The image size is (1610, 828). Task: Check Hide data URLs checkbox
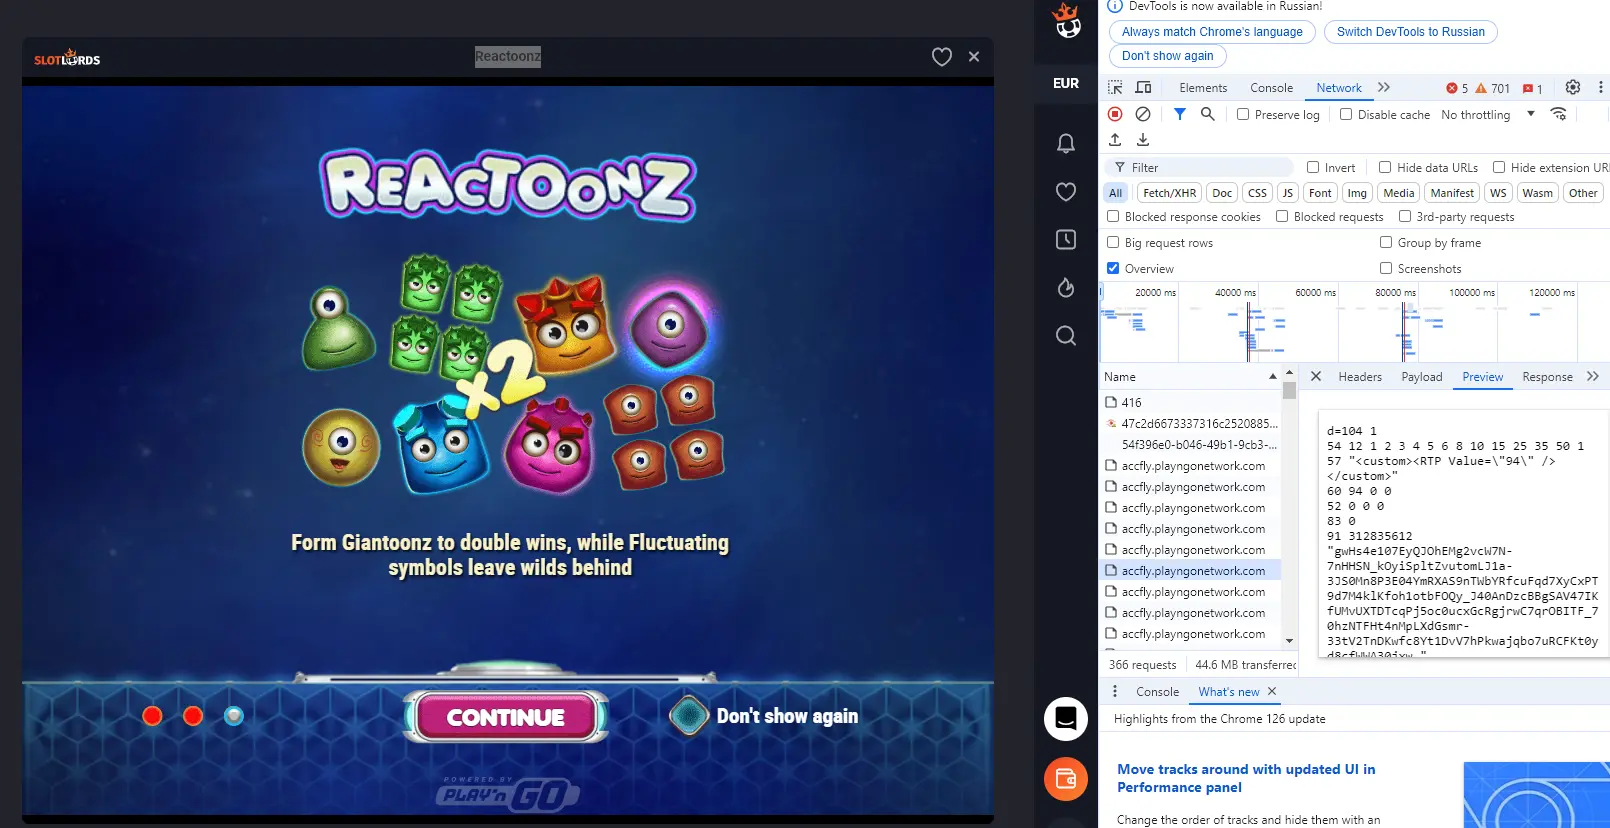tap(1385, 167)
